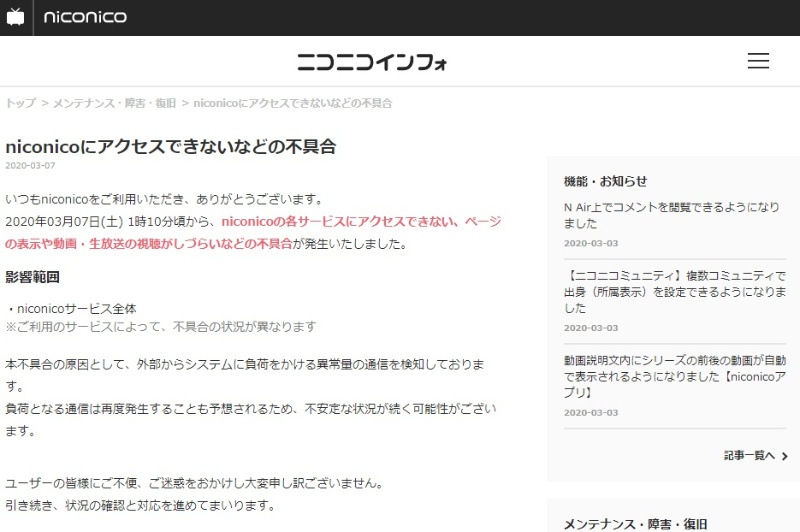
Task: Click the メンテナンス・障害・復旧 sidebar section heading
Action: pos(635,523)
